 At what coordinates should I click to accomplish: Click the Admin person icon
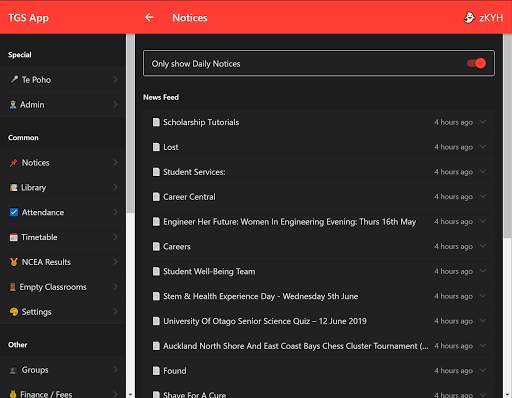13,105
